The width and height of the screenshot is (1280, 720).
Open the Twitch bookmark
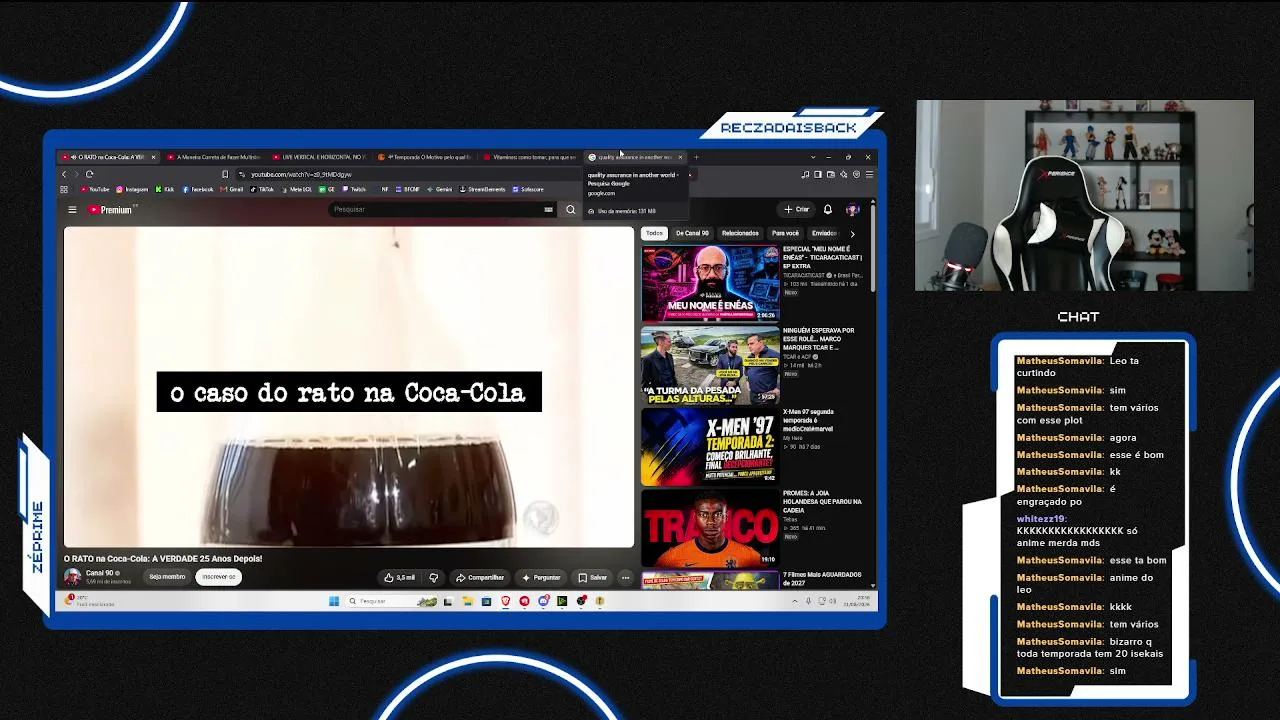click(x=354, y=189)
